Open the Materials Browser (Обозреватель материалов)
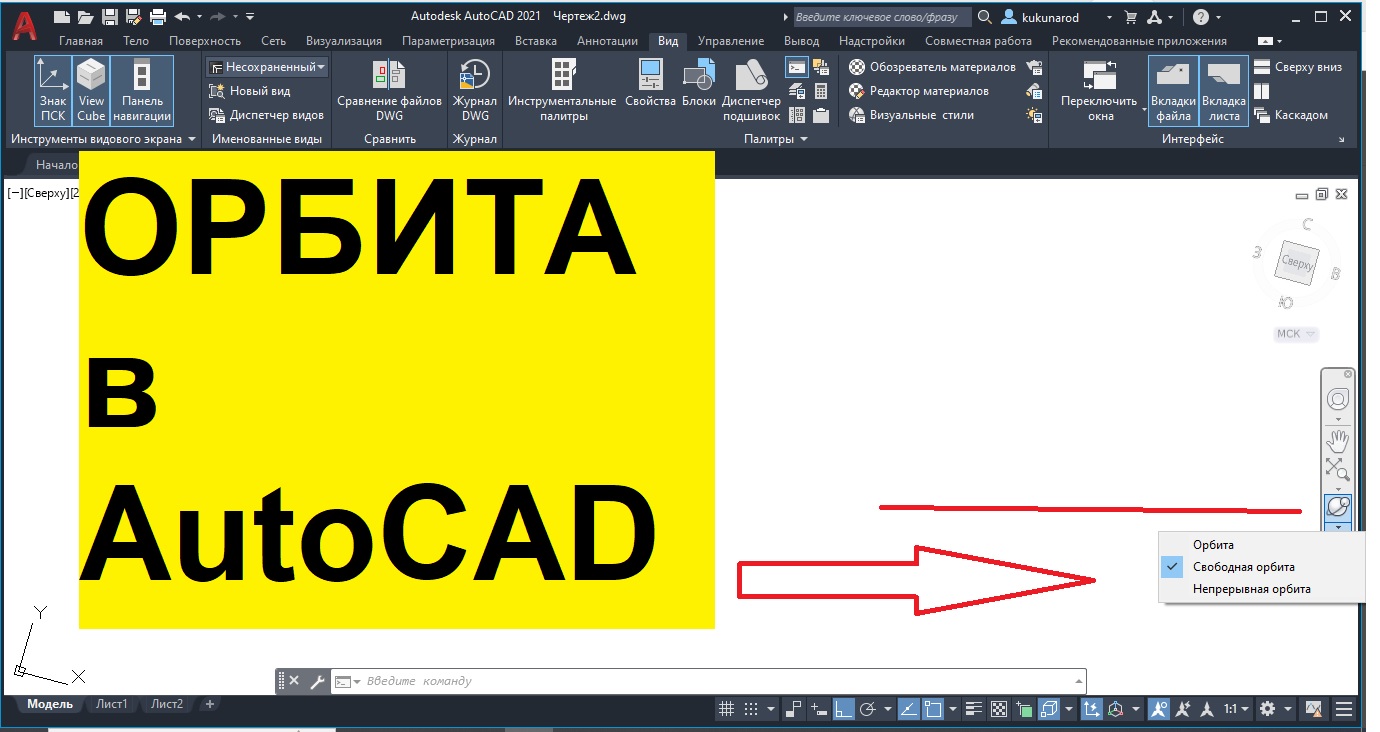1380x732 pixels. coord(931,67)
